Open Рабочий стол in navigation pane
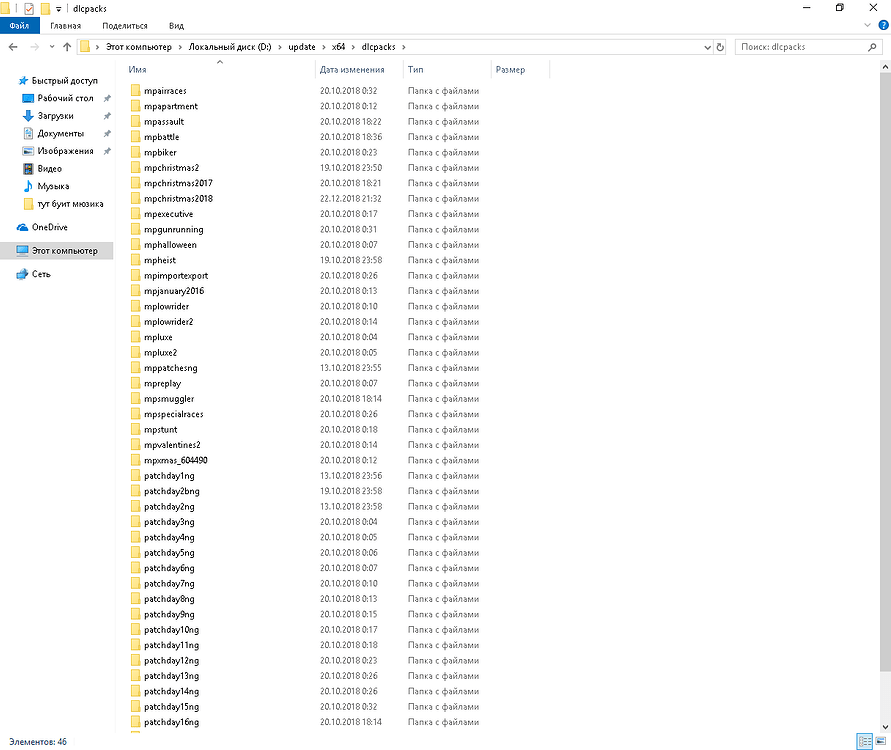This screenshot has height=750, width=891. [57, 98]
